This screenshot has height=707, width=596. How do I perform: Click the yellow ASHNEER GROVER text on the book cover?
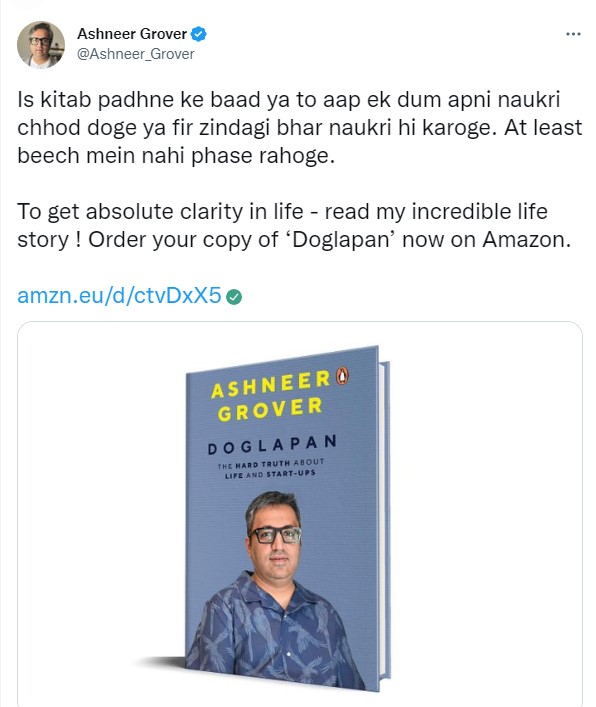point(270,396)
